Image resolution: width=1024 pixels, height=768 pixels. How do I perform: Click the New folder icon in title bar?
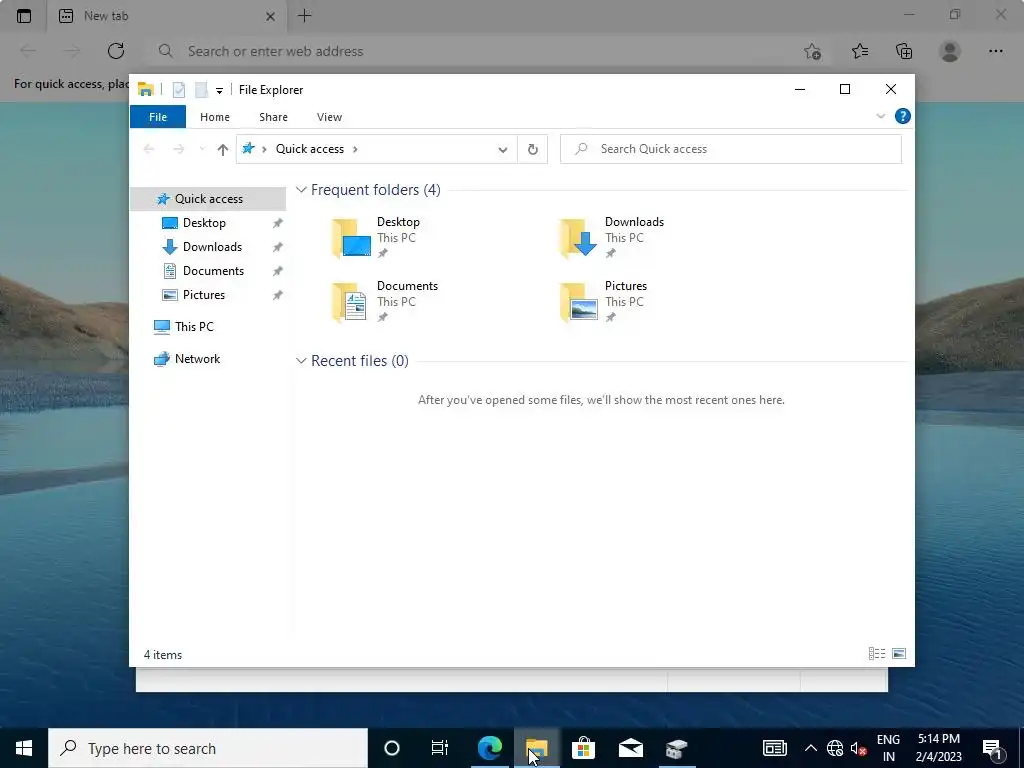click(201, 90)
